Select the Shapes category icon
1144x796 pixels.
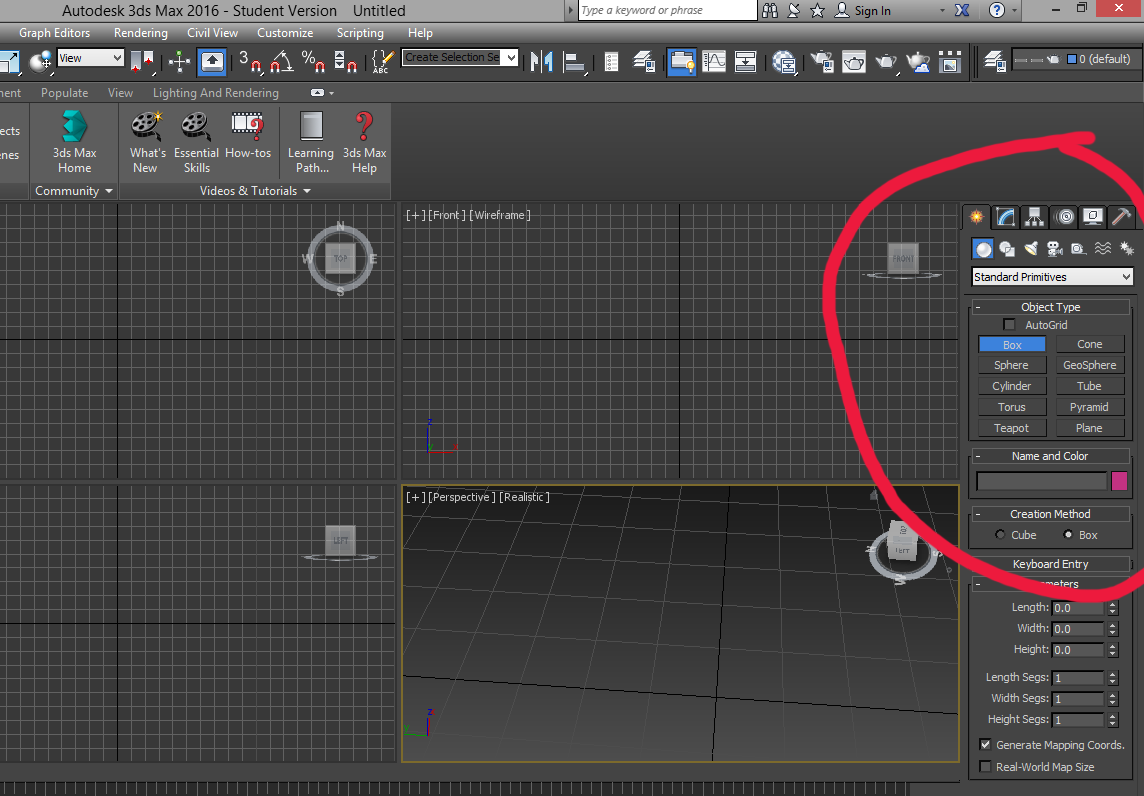(1007, 250)
